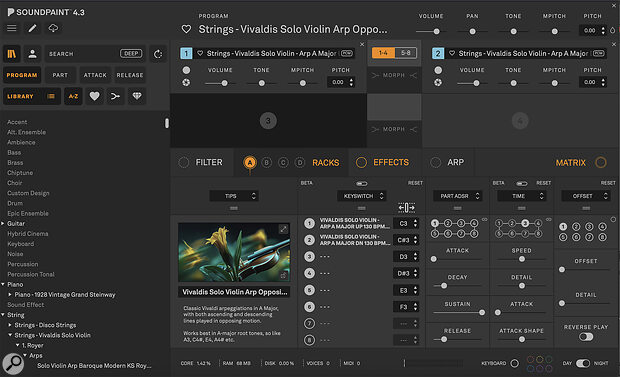Select empty part slot 3
The width and height of the screenshot is (620, 377).
pos(268,121)
